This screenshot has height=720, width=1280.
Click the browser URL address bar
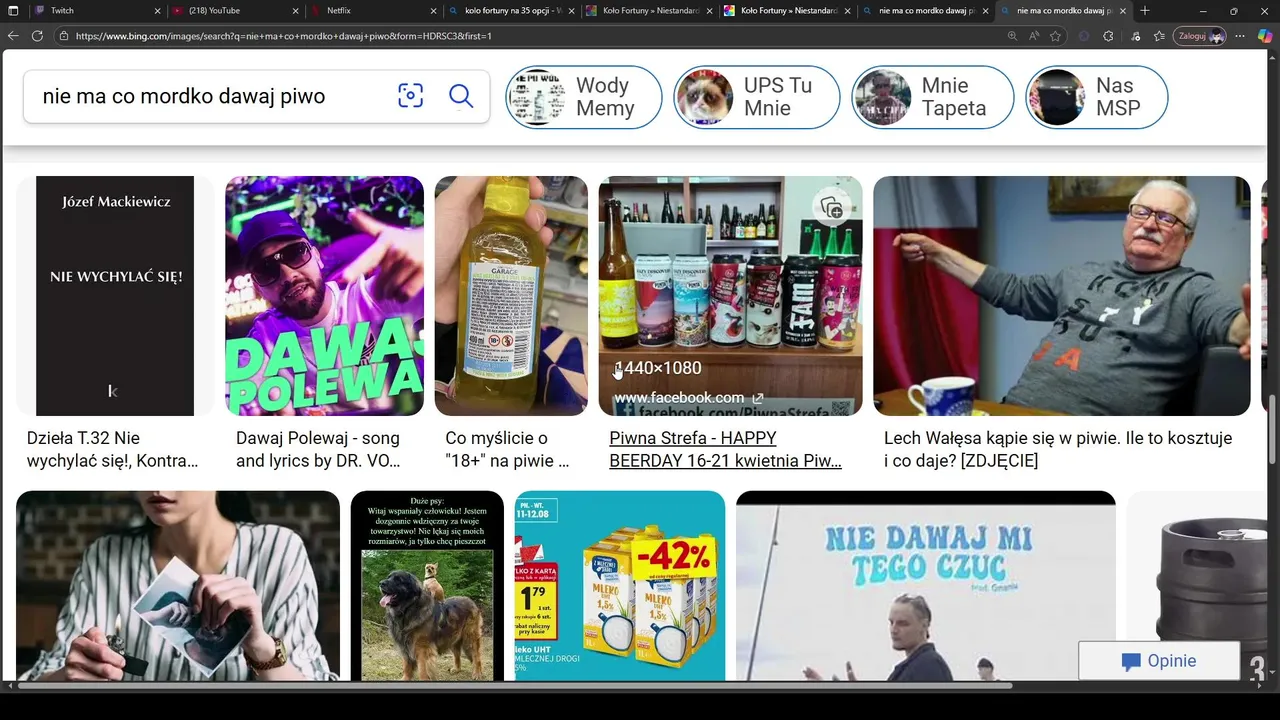tap(530, 36)
